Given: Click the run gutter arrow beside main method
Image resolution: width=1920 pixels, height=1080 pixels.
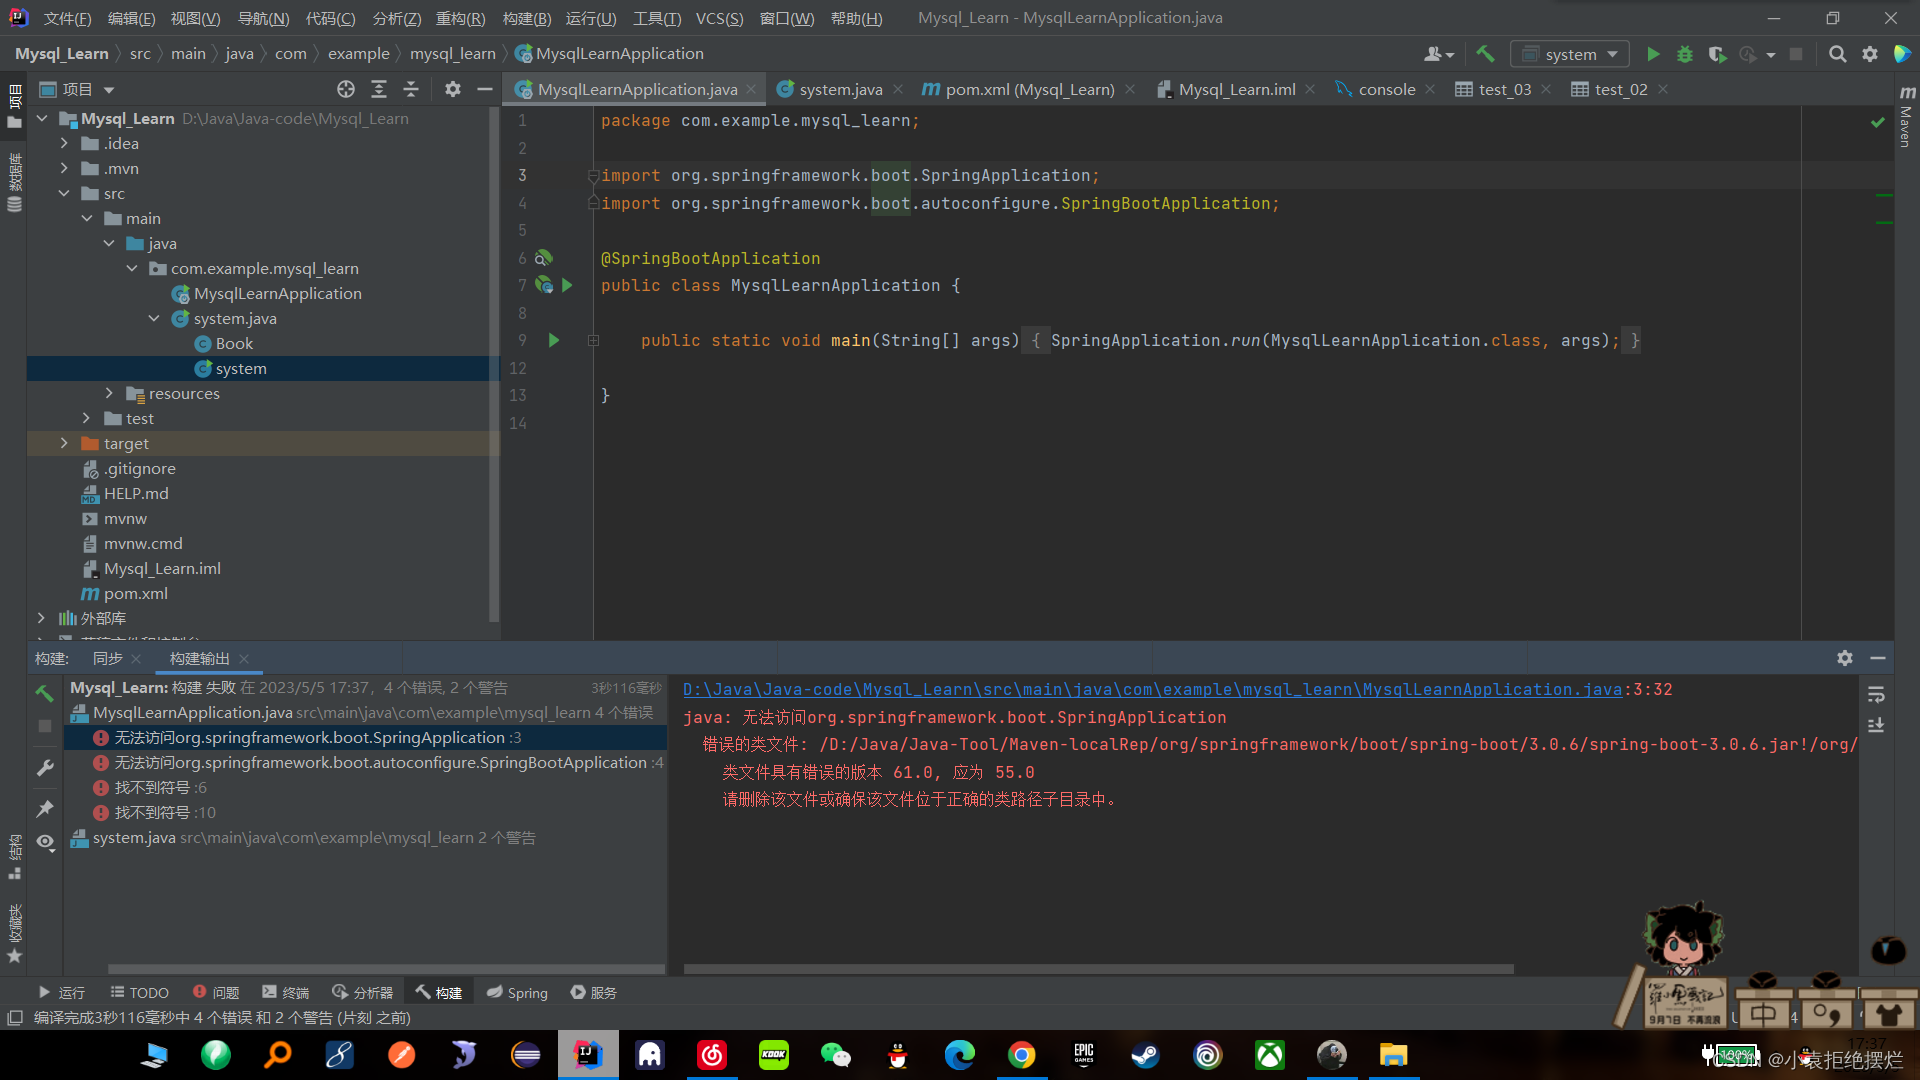Looking at the screenshot, I should pyautogui.click(x=554, y=341).
